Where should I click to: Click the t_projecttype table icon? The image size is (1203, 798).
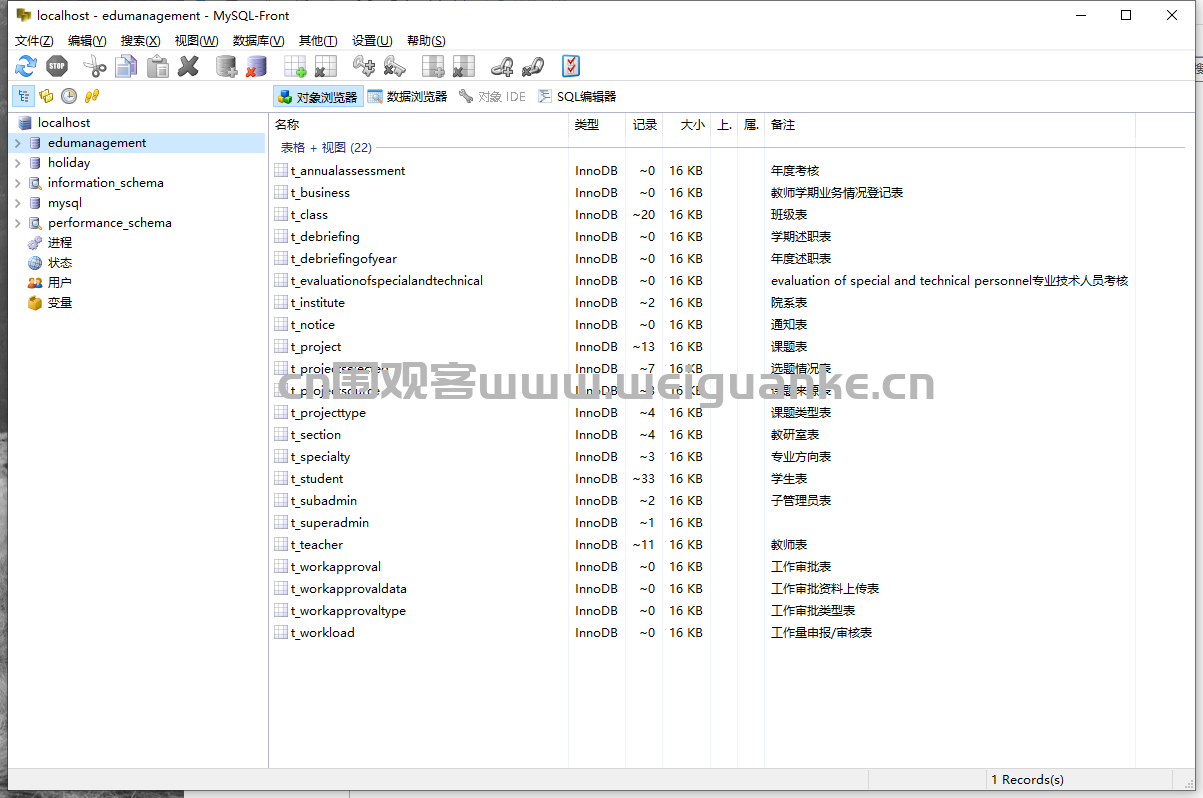tap(281, 413)
